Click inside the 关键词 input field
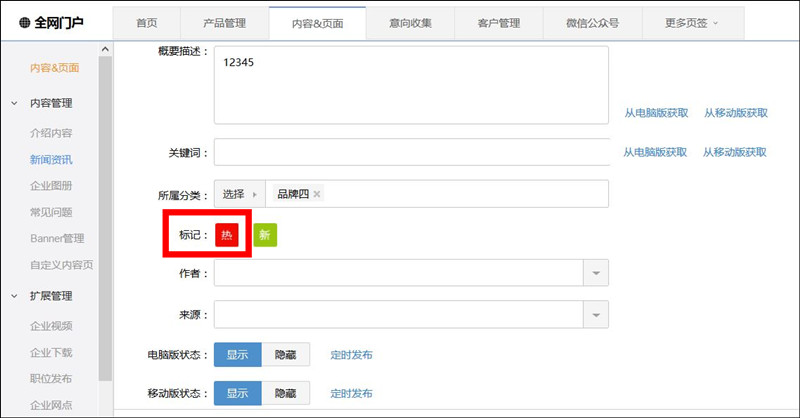The width and height of the screenshot is (800, 418). point(411,152)
